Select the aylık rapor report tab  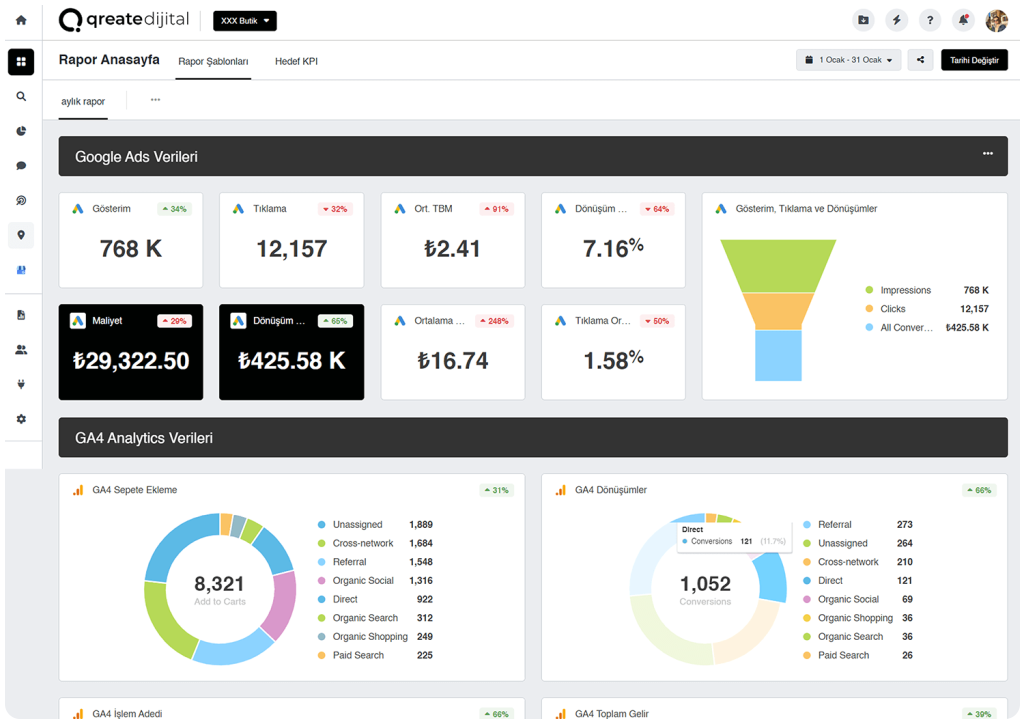83,101
